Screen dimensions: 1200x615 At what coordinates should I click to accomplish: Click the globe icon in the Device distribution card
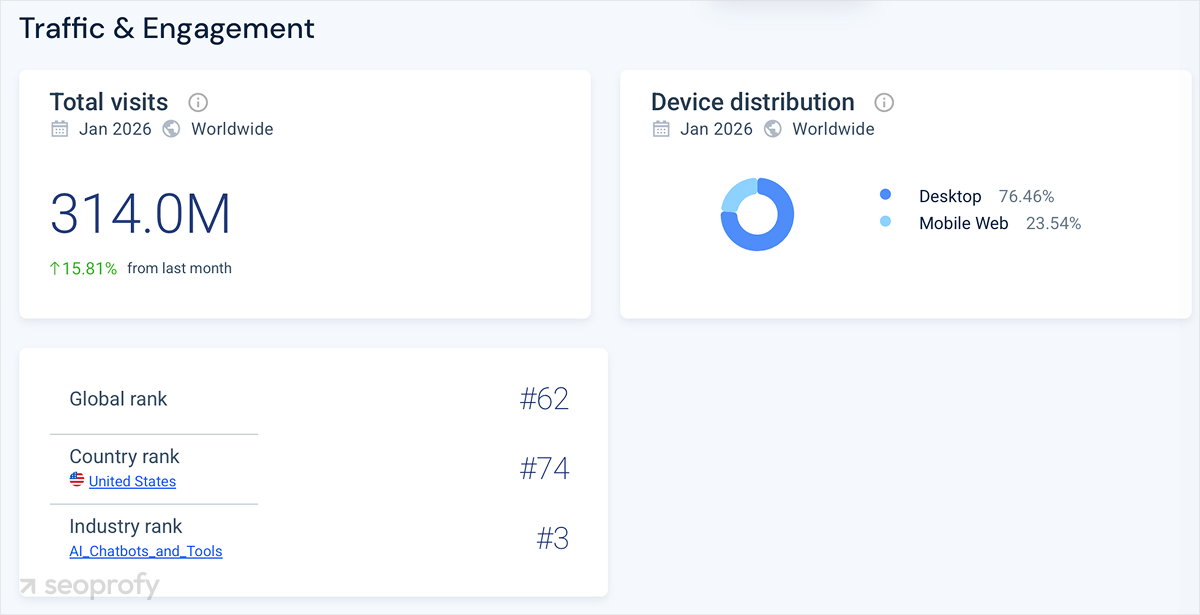[x=772, y=129]
